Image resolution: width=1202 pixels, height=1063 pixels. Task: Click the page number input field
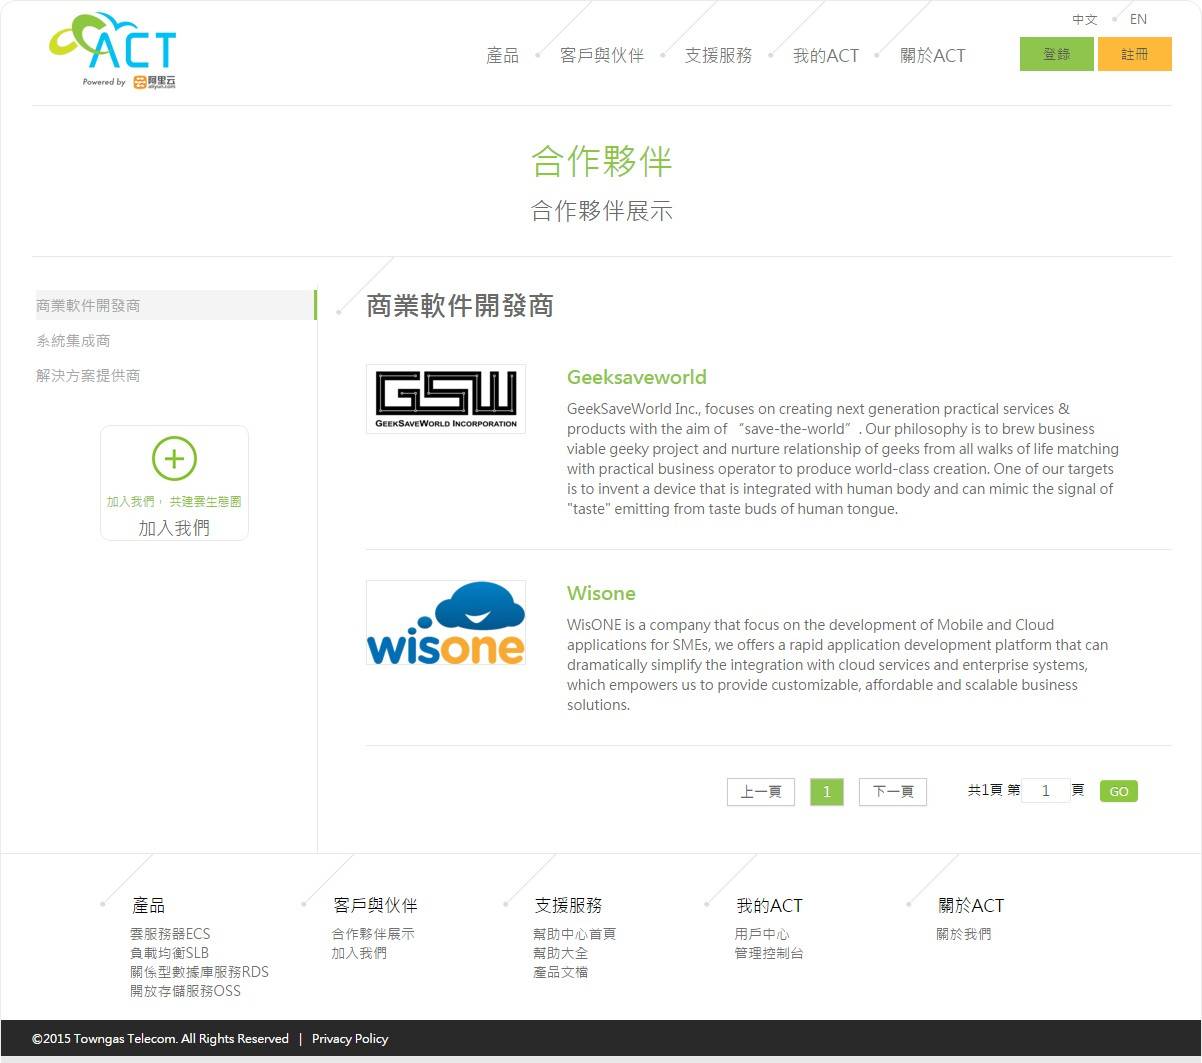tap(1046, 790)
